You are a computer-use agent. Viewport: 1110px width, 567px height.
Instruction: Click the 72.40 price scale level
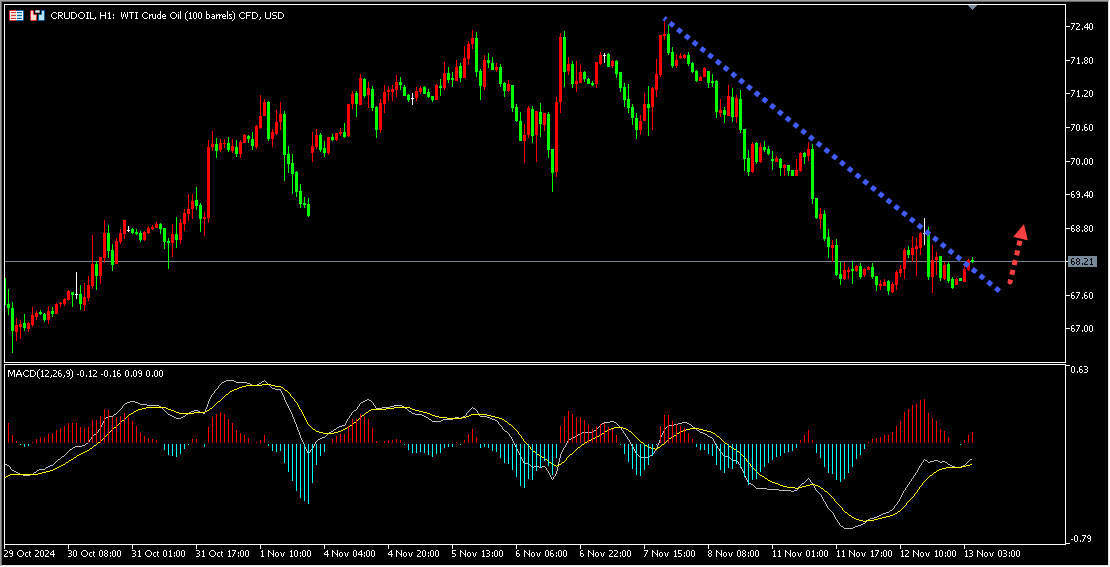coord(1080,27)
